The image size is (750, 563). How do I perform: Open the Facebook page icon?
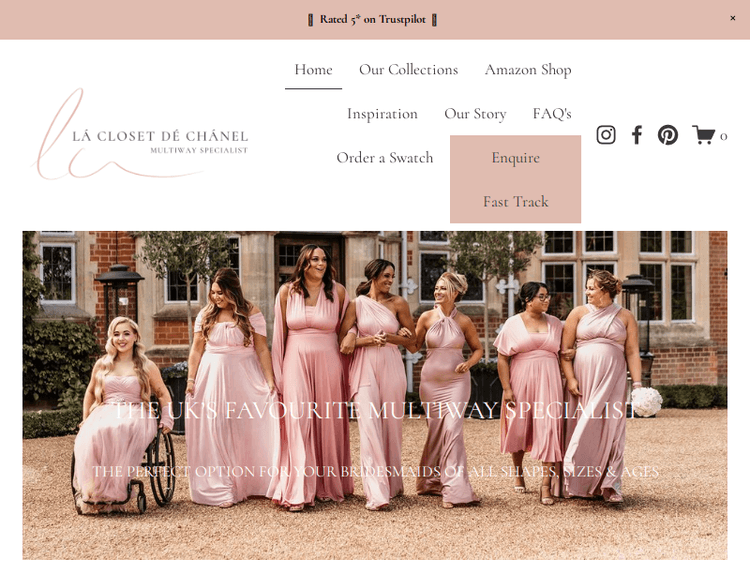click(637, 135)
